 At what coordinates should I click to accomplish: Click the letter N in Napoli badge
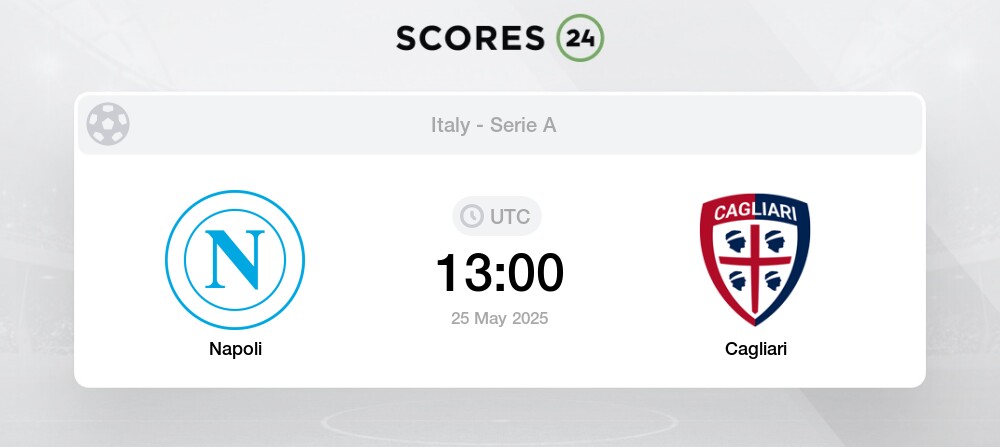(x=235, y=260)
